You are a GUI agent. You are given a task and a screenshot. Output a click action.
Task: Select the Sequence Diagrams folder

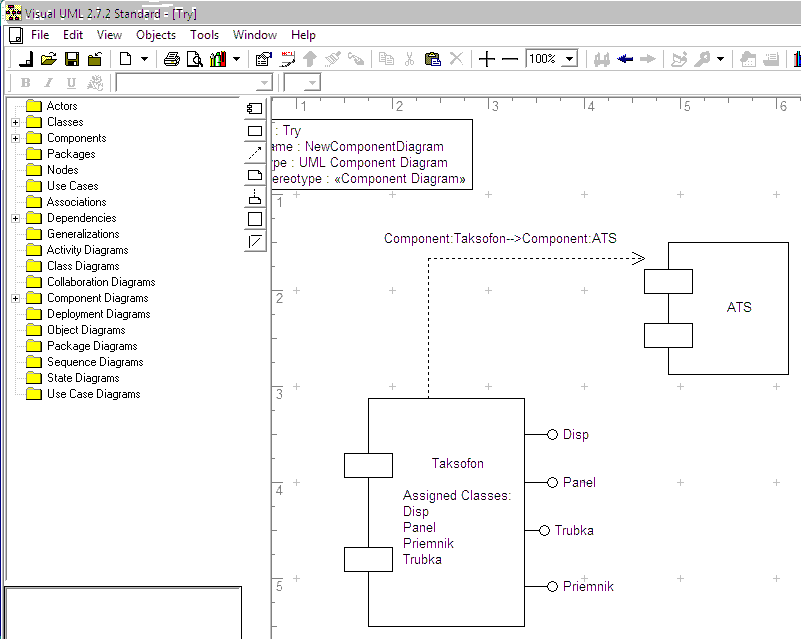pyautogui.click(x=94, y=362)
